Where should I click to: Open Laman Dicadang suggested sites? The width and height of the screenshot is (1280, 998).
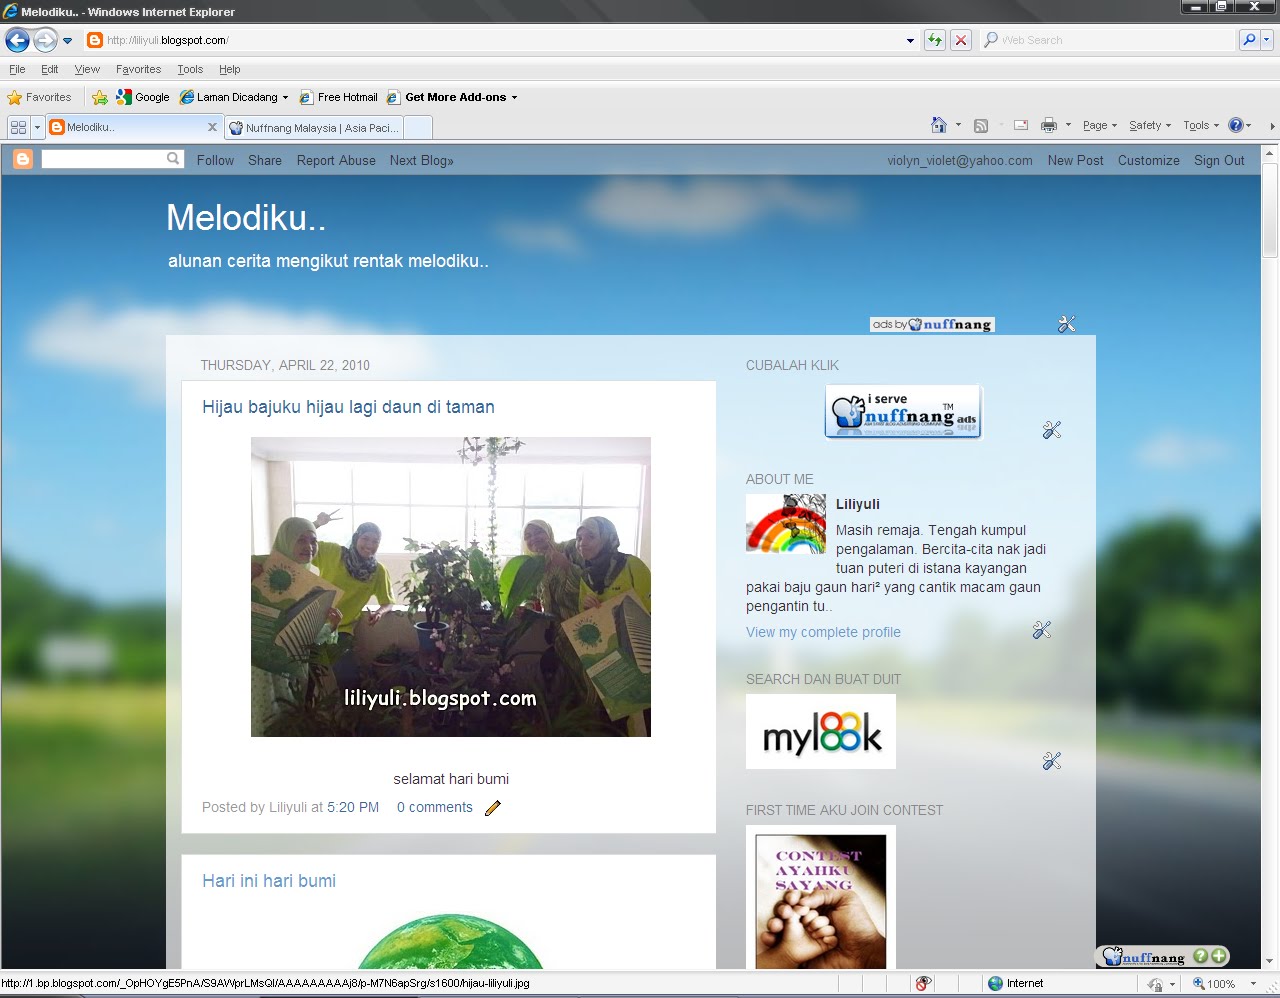234,97
